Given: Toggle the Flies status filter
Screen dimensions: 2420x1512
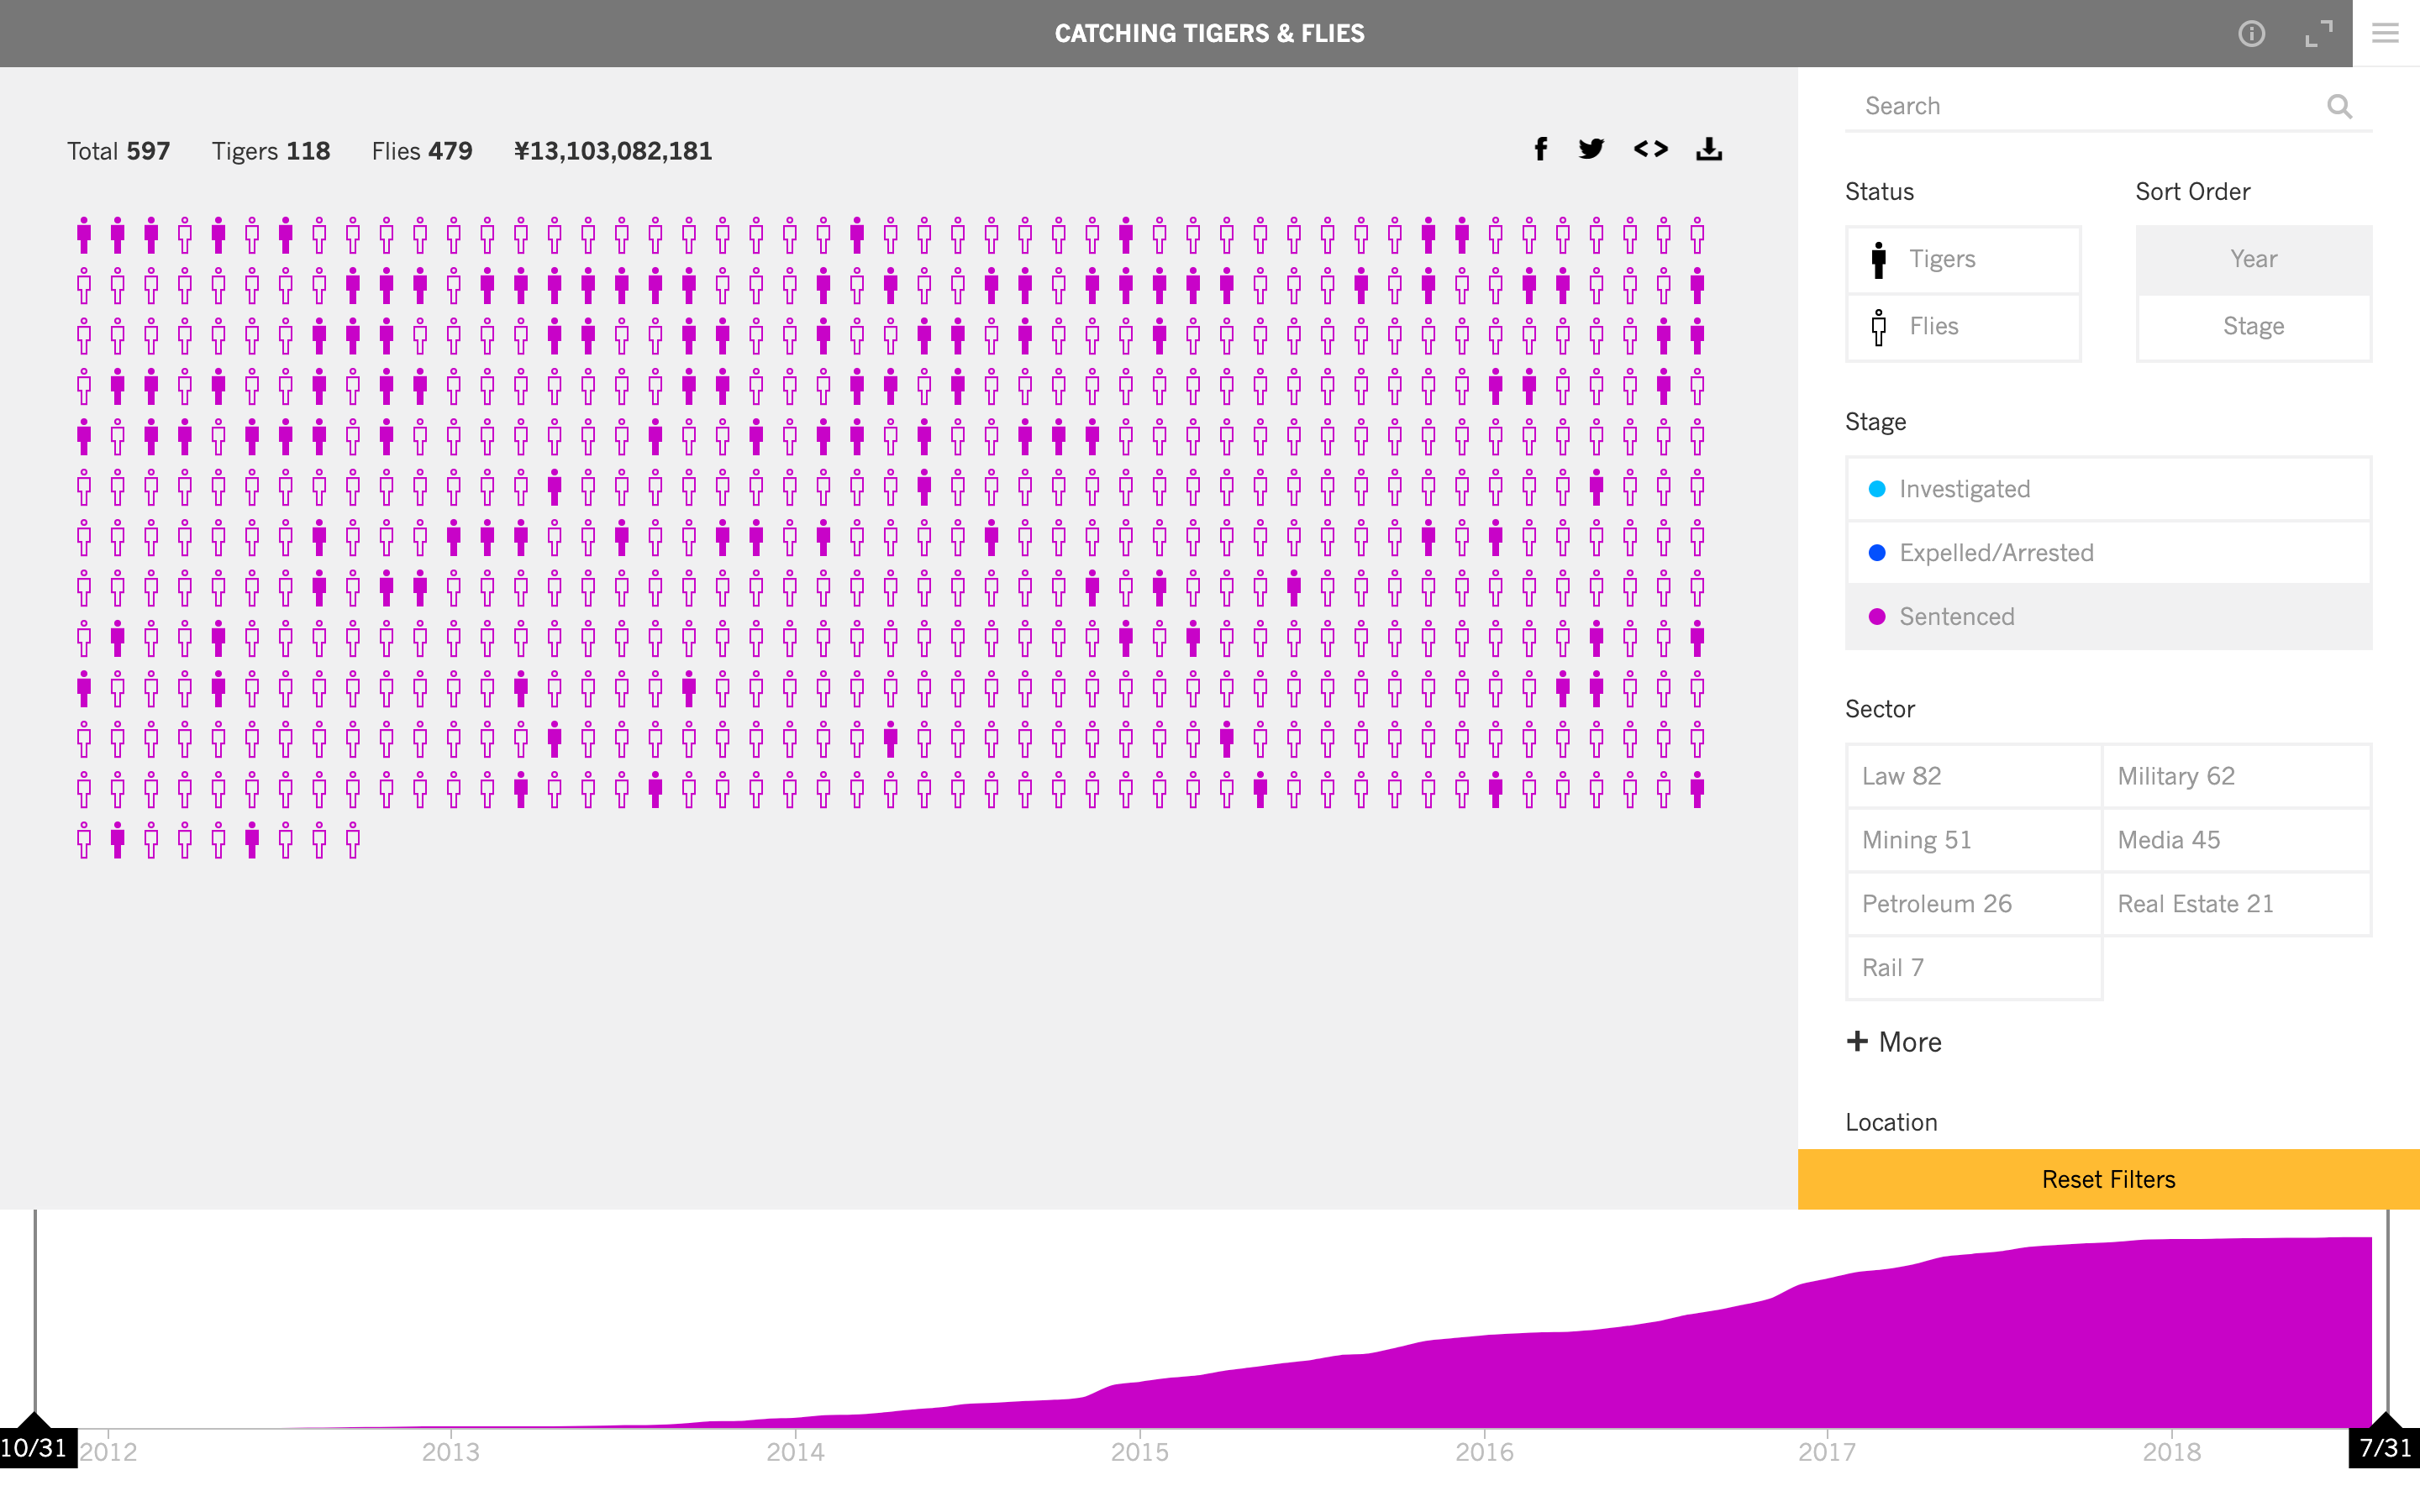Looking at the screenshot, I should [1962, 326].
